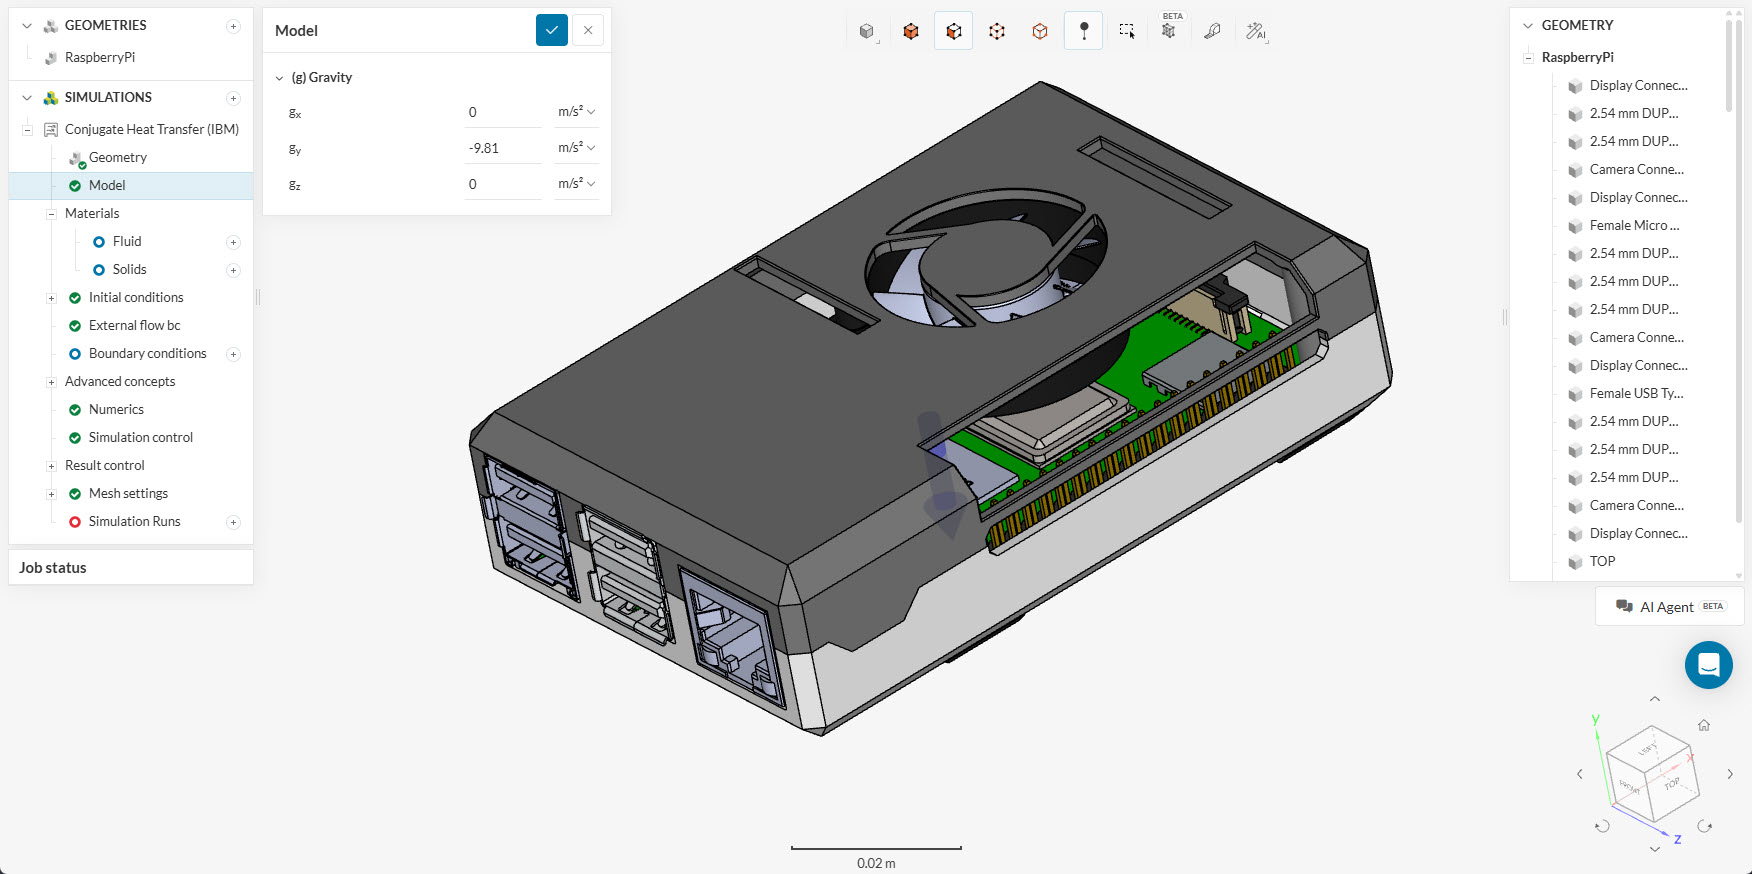This screenshot has width=1752, height=874.
Task: Open the AI Agent panel
Action: 1669,607
